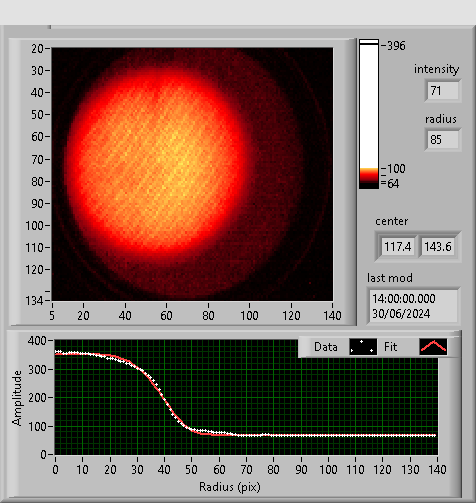This screenshot has width=476, height=503.
Task: Click the 100 color scale marker label
Action: (x=396, y=169)
